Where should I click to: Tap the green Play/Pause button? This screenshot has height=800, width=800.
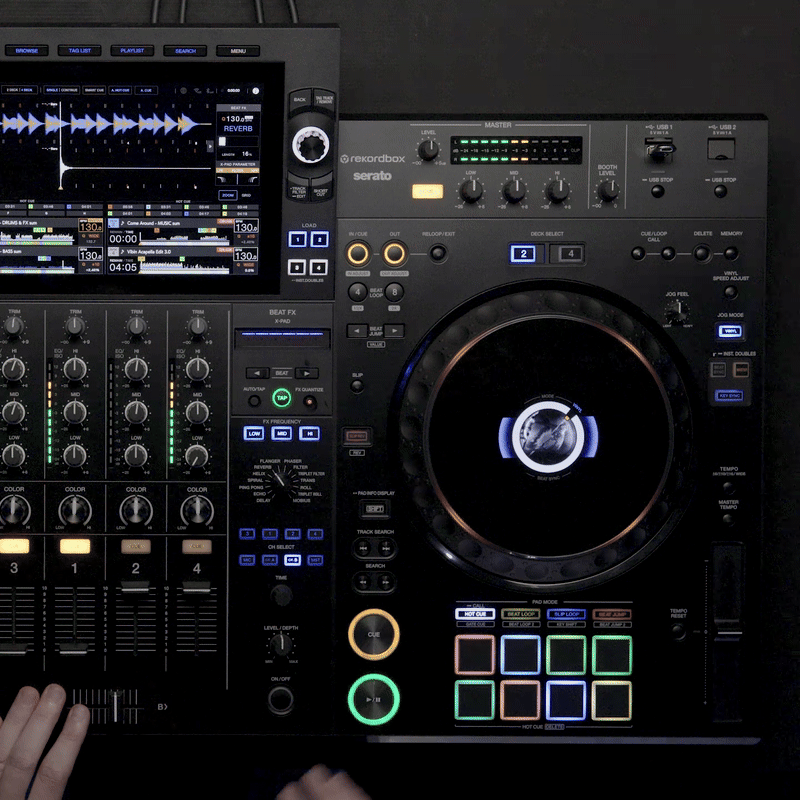pyautogui.click(x=373, y=699)
